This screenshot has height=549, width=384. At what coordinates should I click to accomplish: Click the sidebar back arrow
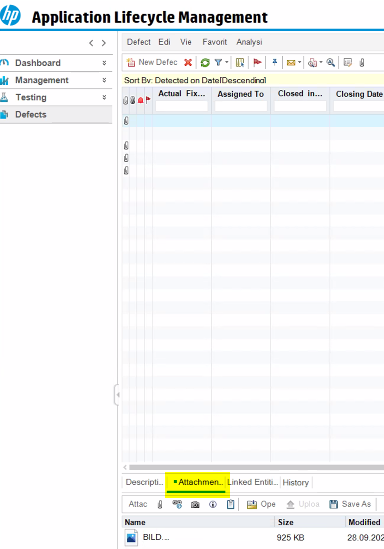click(91, 43)
